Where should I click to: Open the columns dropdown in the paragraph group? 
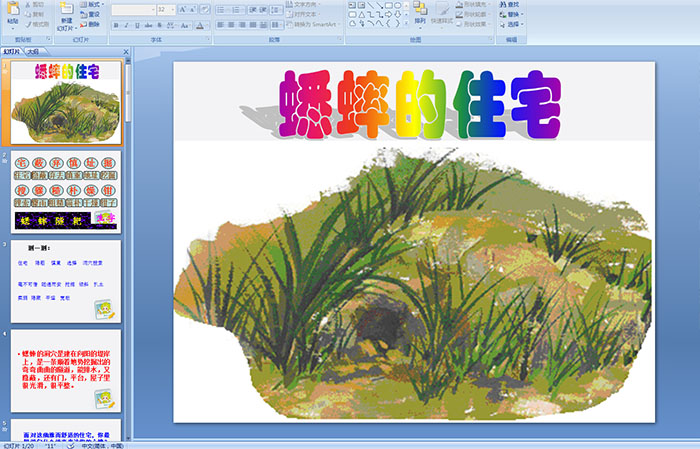click(x=277, y=25)
